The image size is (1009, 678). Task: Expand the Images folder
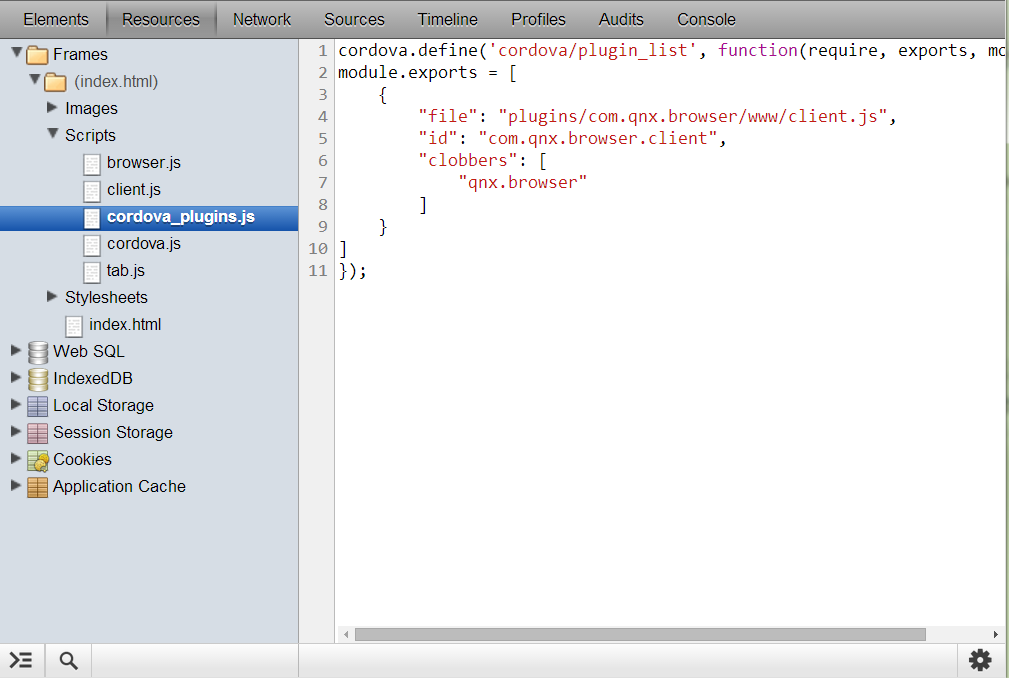pyautogui.click(x=53, y=108)
